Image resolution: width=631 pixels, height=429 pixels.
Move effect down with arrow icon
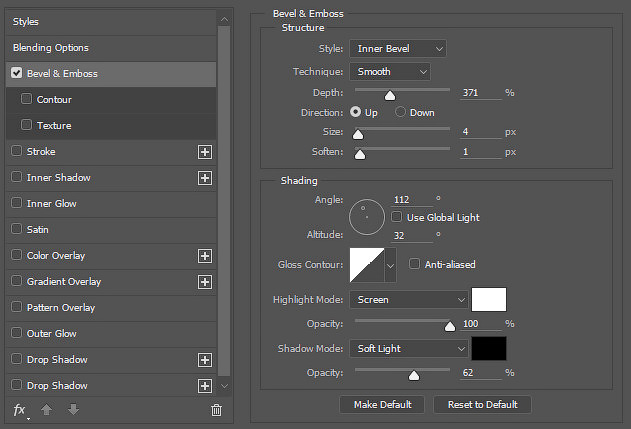[73, 410]
